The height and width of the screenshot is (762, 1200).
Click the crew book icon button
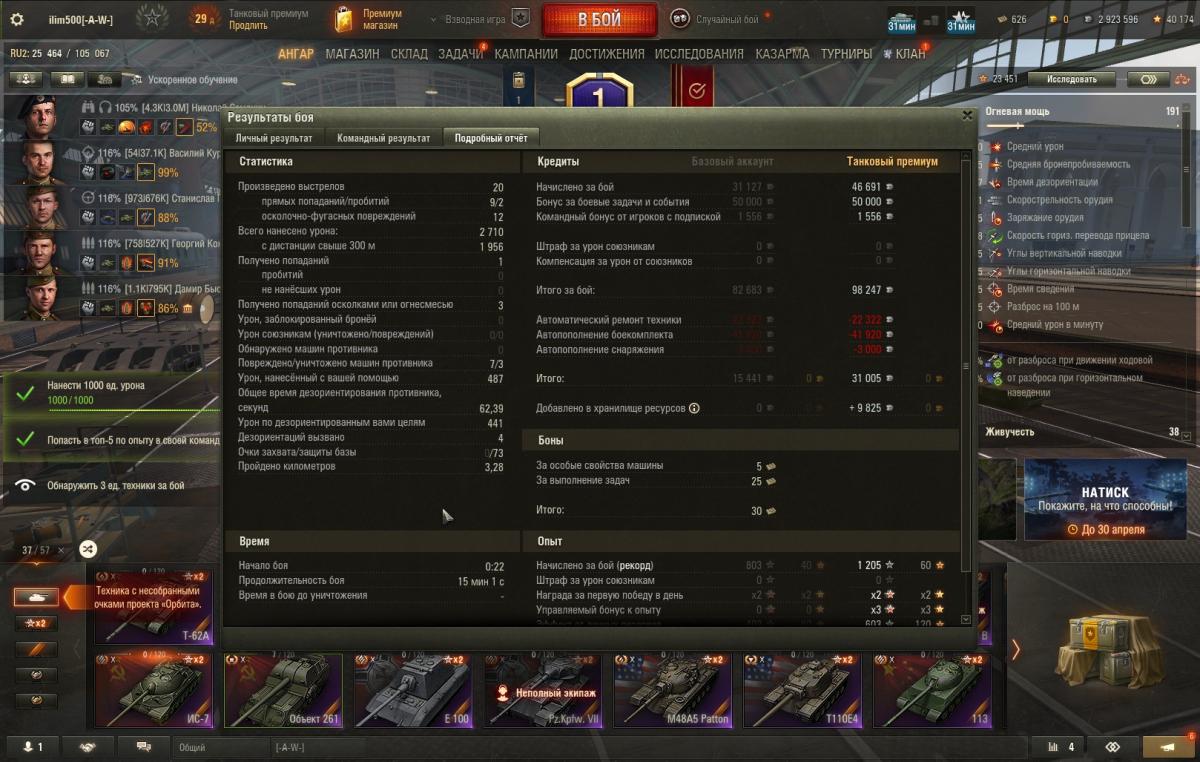coord(67,79)
